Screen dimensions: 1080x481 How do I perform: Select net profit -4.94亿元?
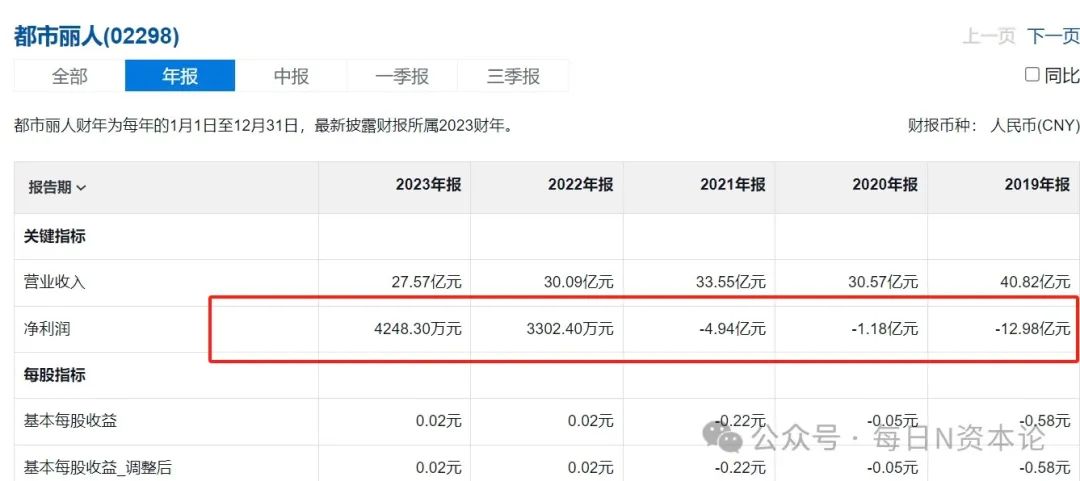(x=731, y=329)
